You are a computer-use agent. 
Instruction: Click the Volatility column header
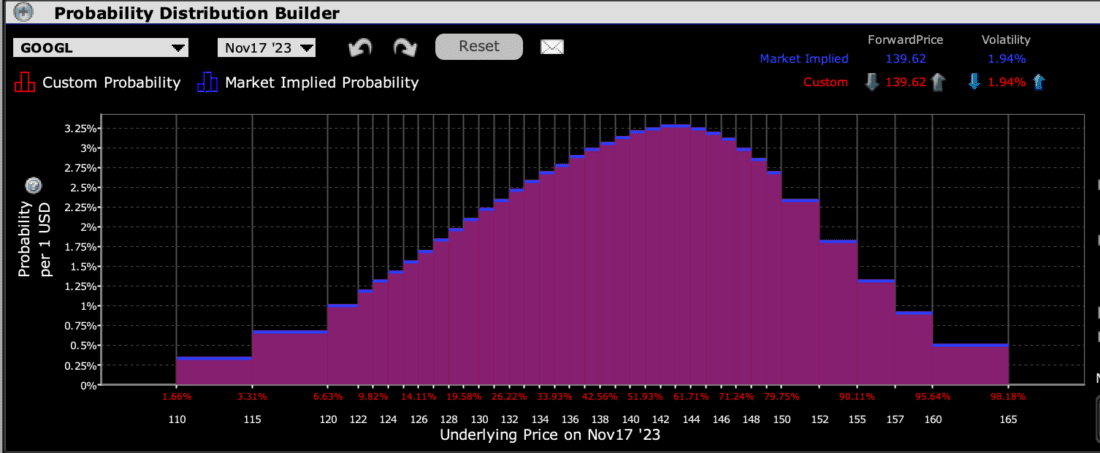[x=1006, y=41]
